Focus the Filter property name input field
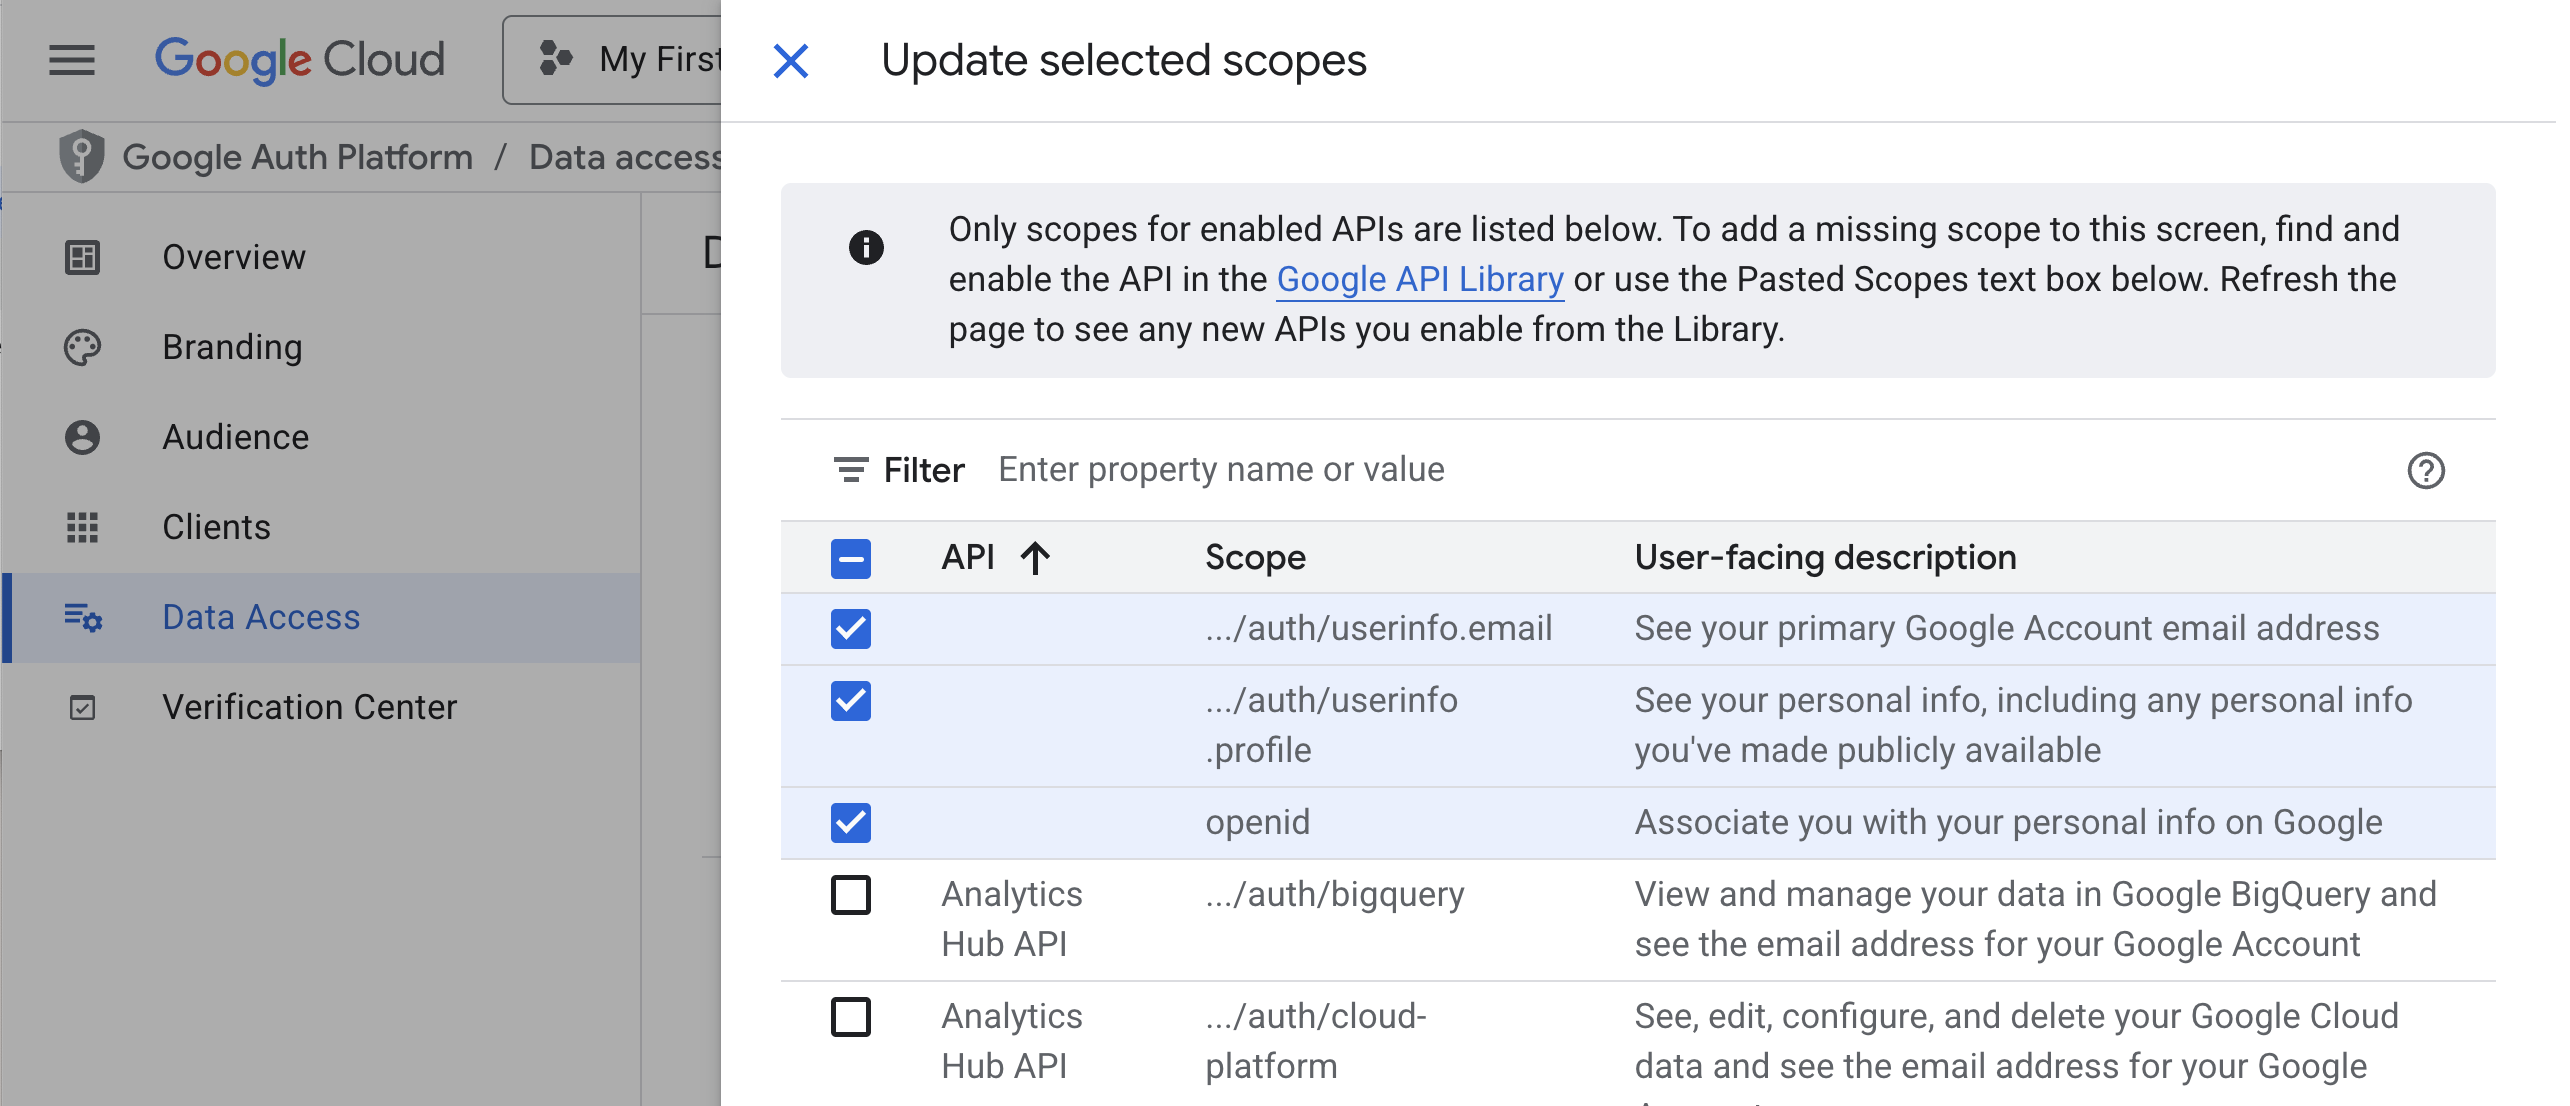 coord(1220,470)
